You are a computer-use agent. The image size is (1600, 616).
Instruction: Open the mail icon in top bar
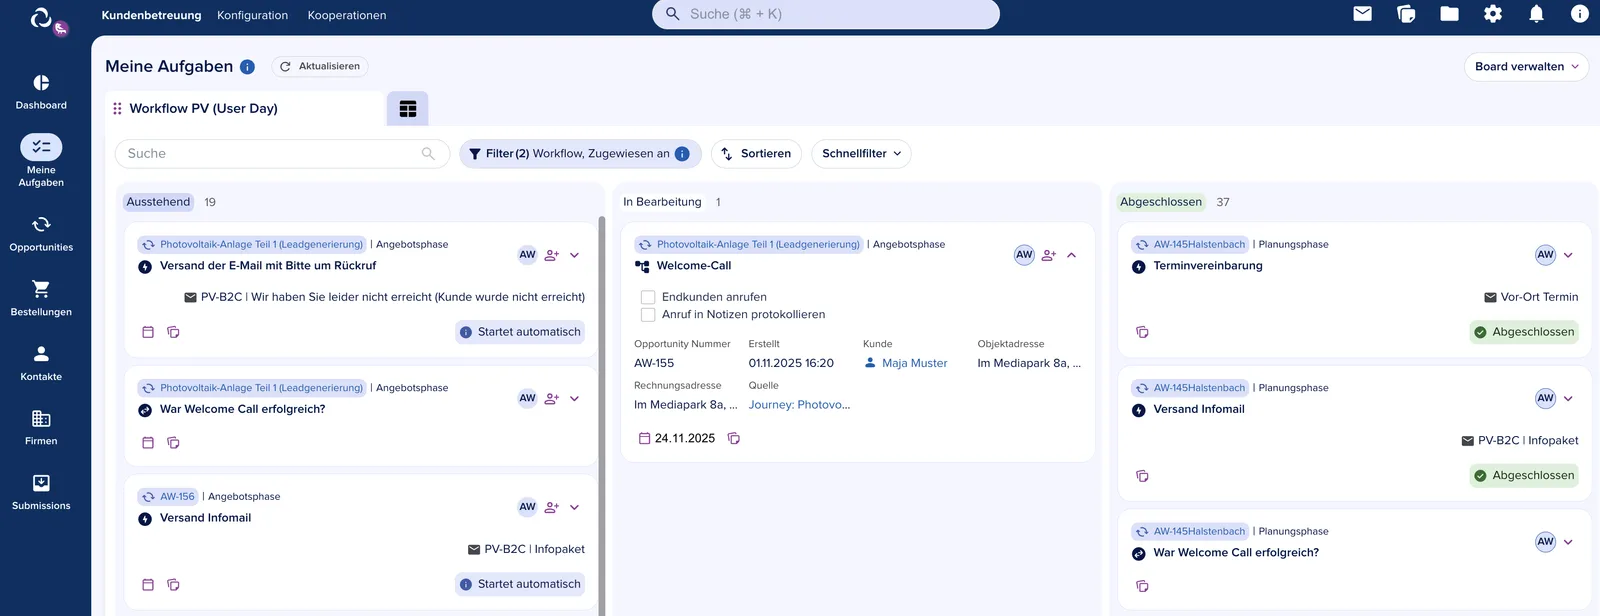coord(1362,14)
